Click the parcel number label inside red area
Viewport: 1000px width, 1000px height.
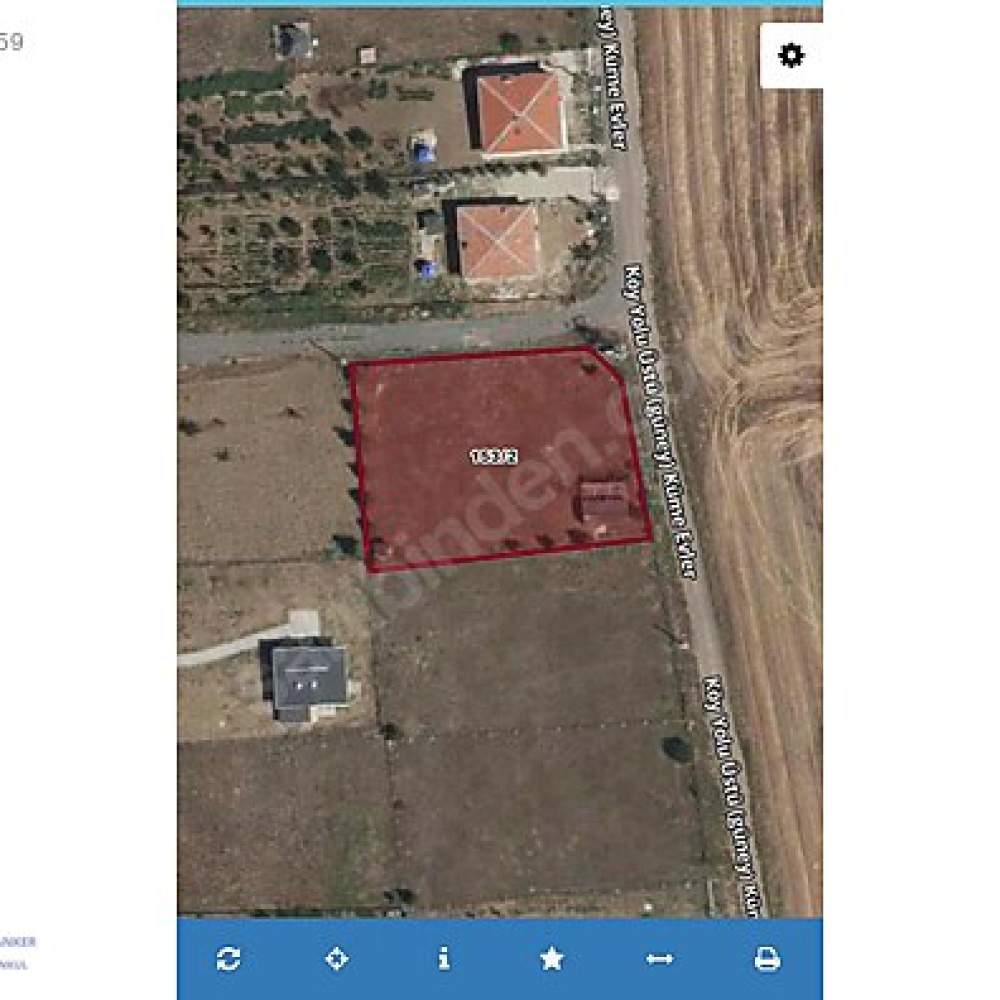494,457
